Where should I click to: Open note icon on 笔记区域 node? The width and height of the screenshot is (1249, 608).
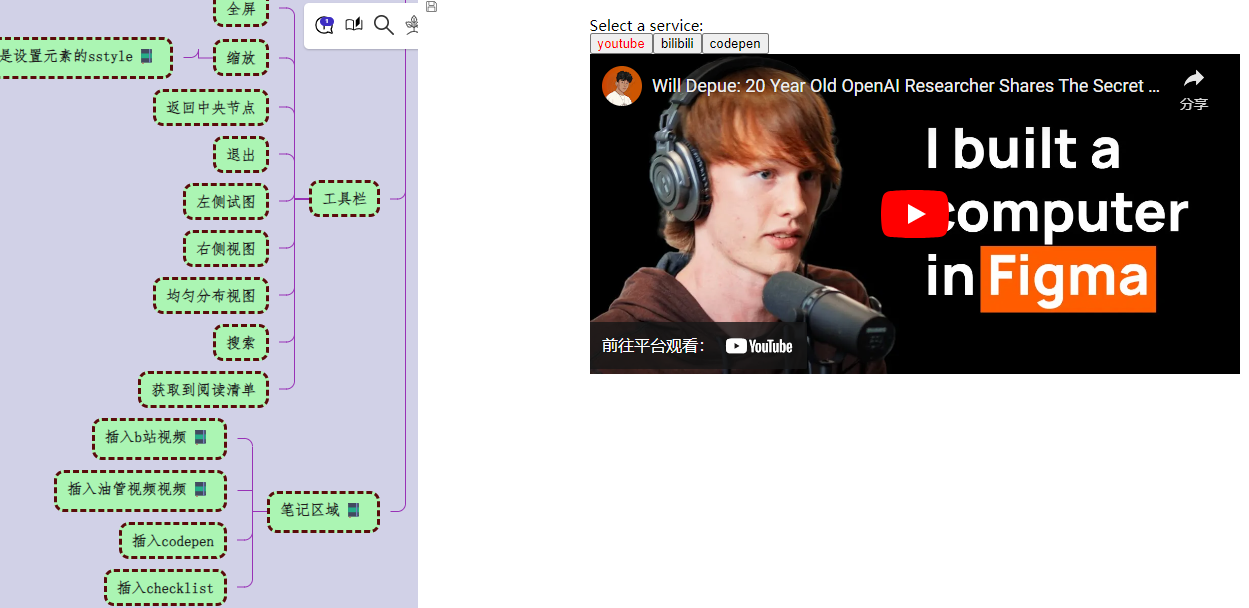[x=353, y=510]
